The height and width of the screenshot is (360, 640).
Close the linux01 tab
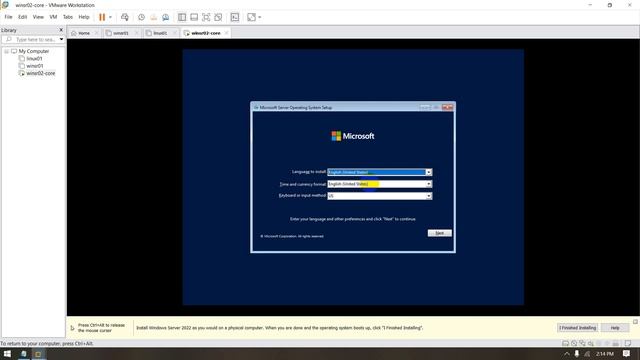tap(175, 33)
